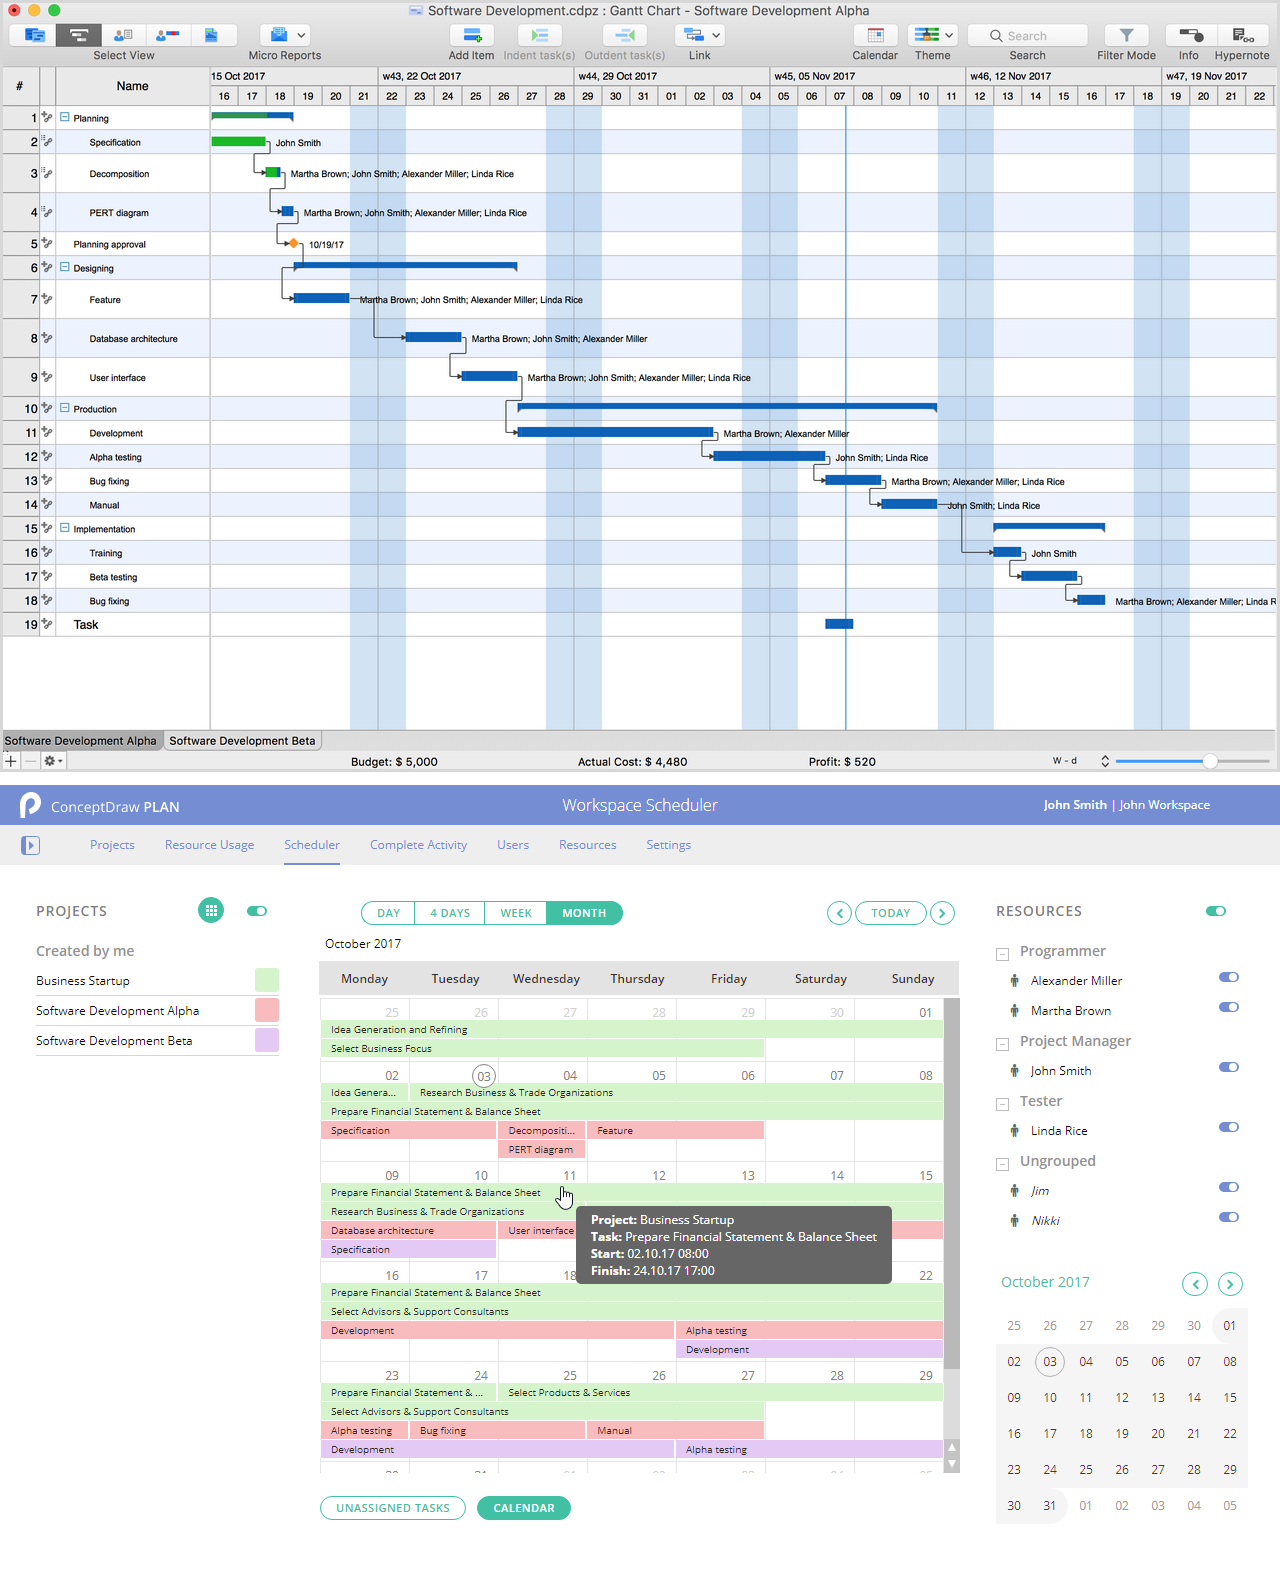Viewport: 1280px width, 1588px height.
Task: Click Software Development Alpha pink swatch
Action: click(267, 1010)
